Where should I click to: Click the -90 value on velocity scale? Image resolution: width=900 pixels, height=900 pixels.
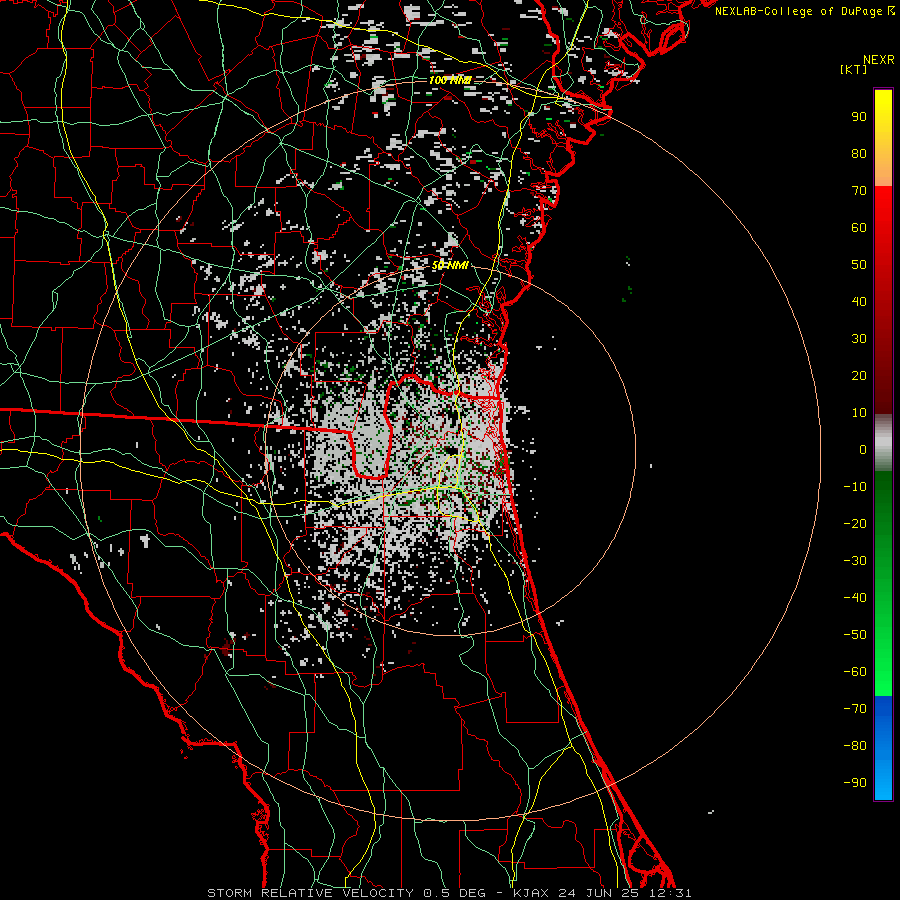coord(855,783)
